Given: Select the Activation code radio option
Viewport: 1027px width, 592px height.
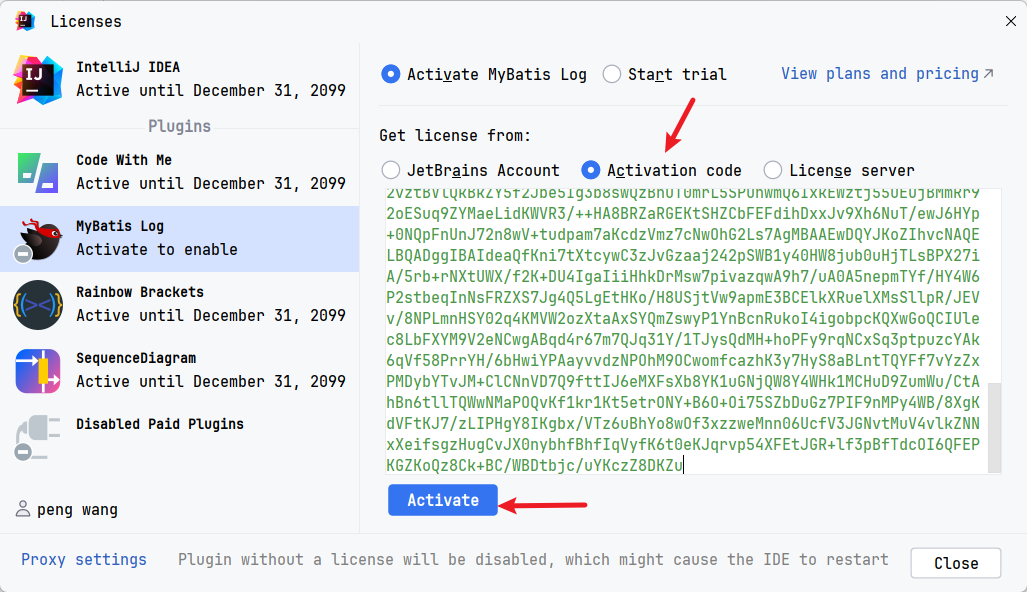Looking at the screenshot, I should coord(591,170).
